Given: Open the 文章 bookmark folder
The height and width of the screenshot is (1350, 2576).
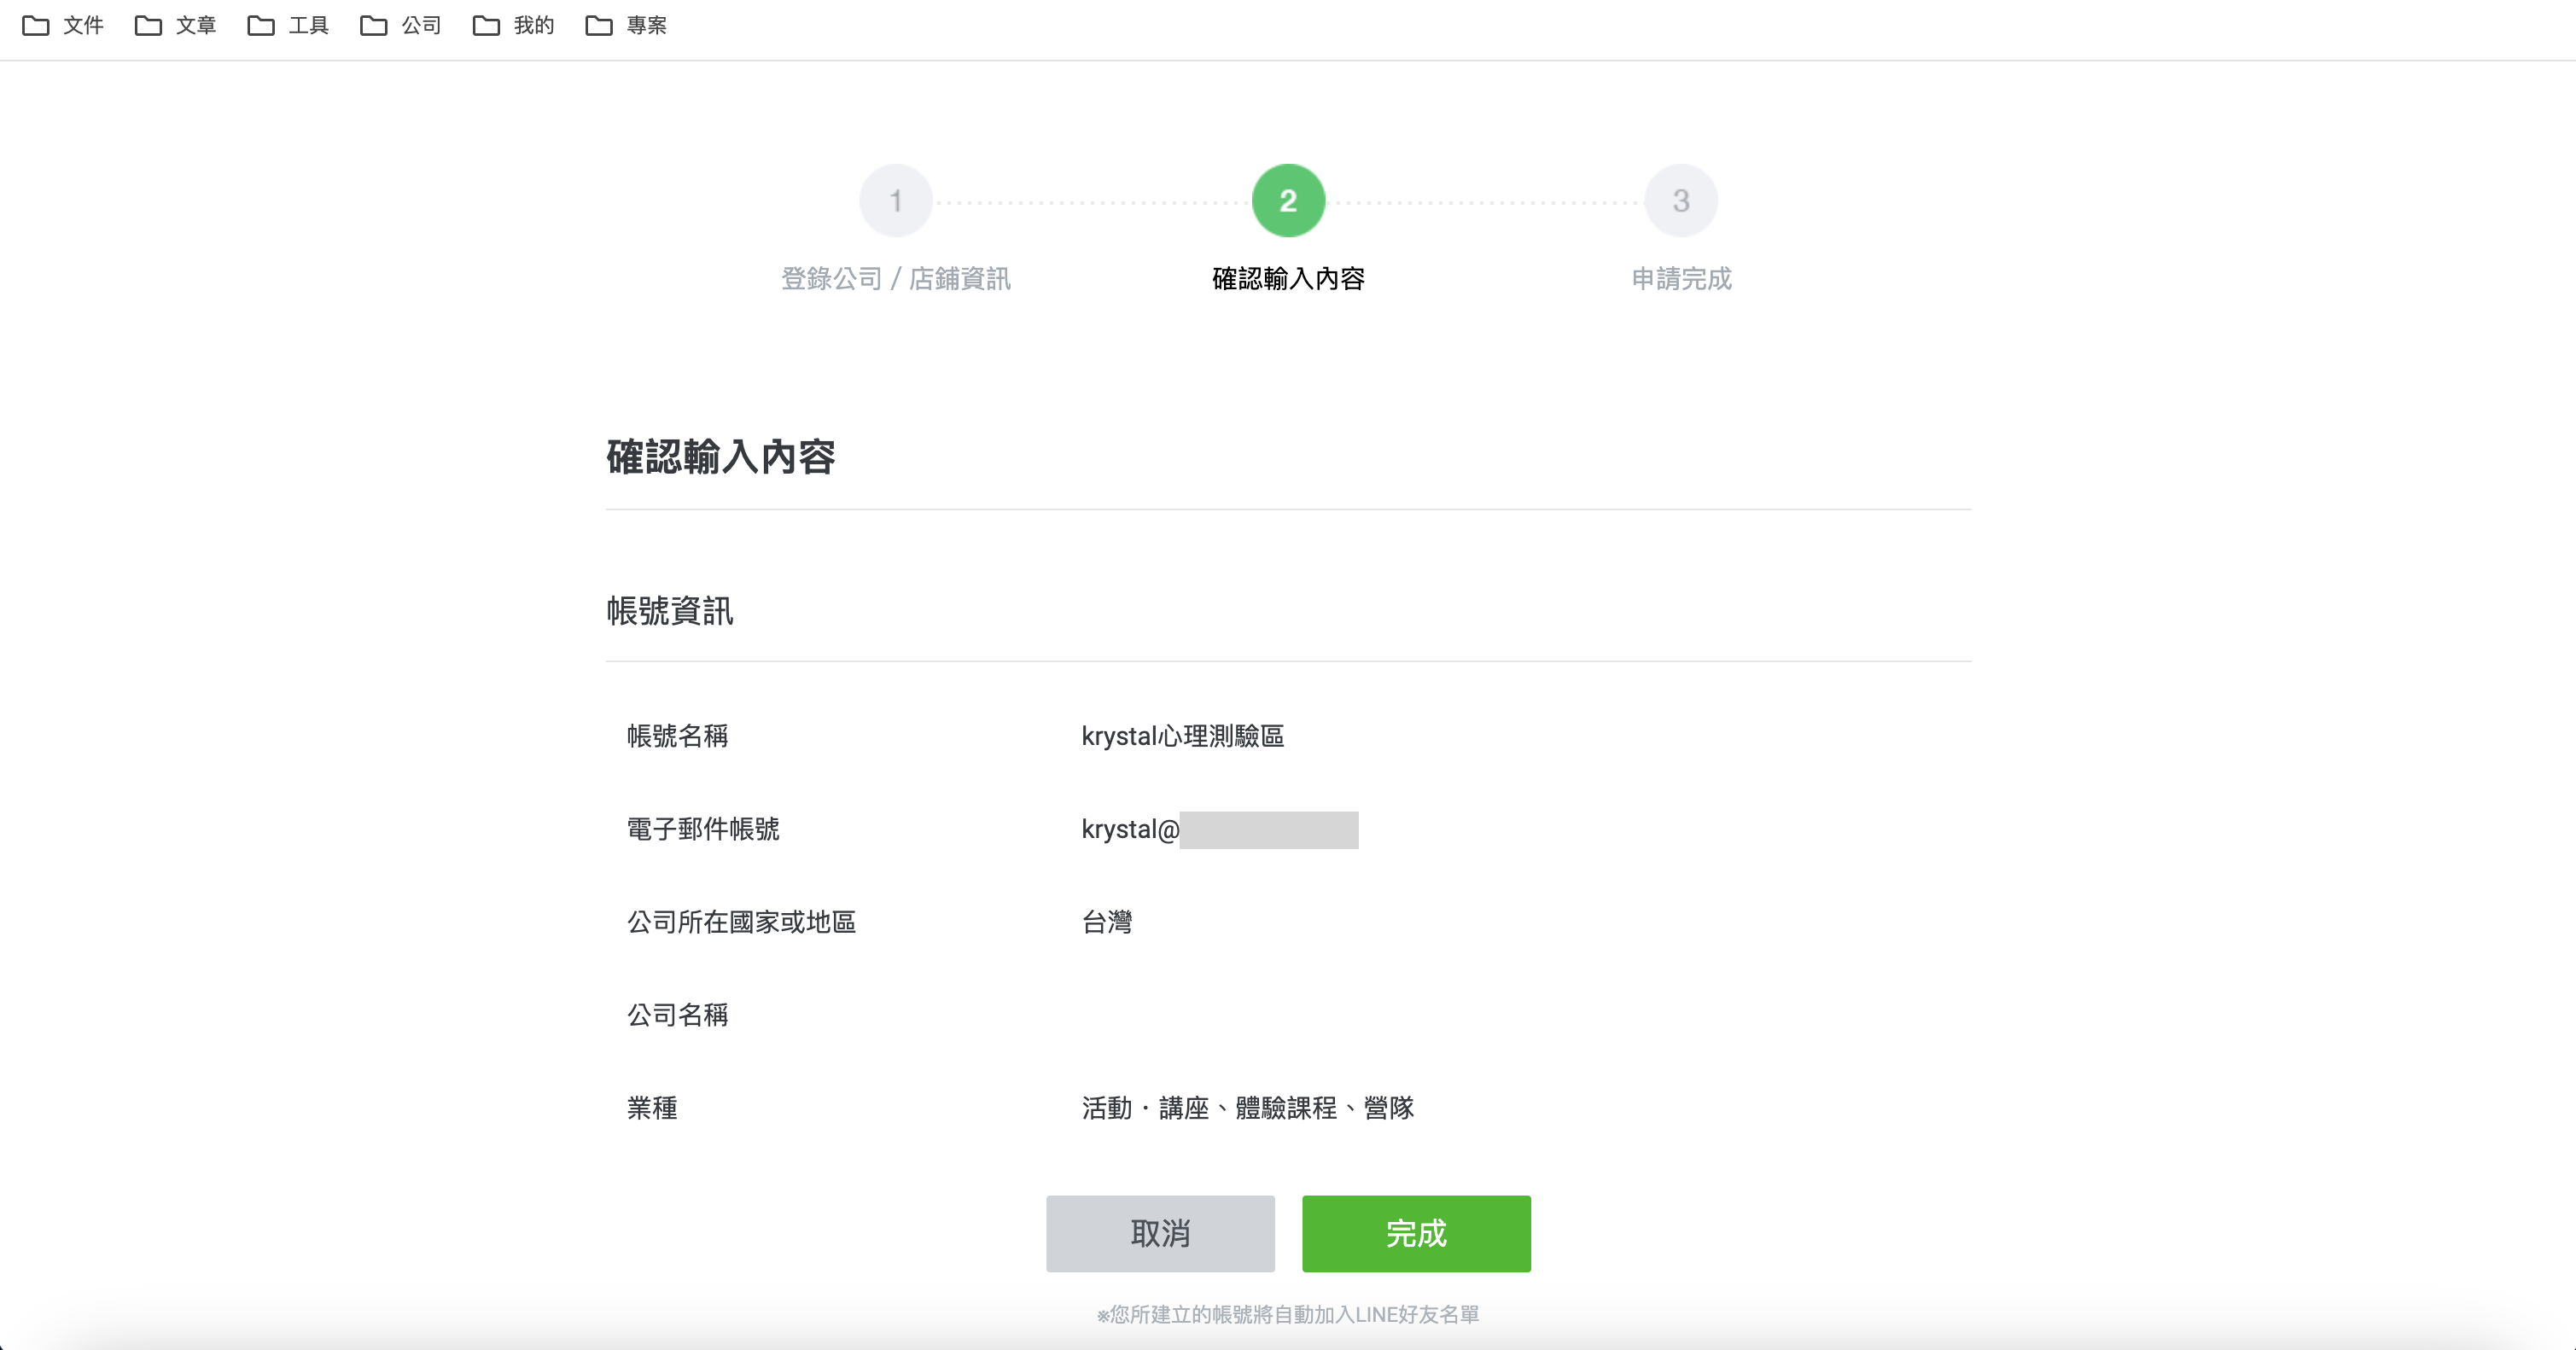Looking at the screenshot, I should [176, 25].
